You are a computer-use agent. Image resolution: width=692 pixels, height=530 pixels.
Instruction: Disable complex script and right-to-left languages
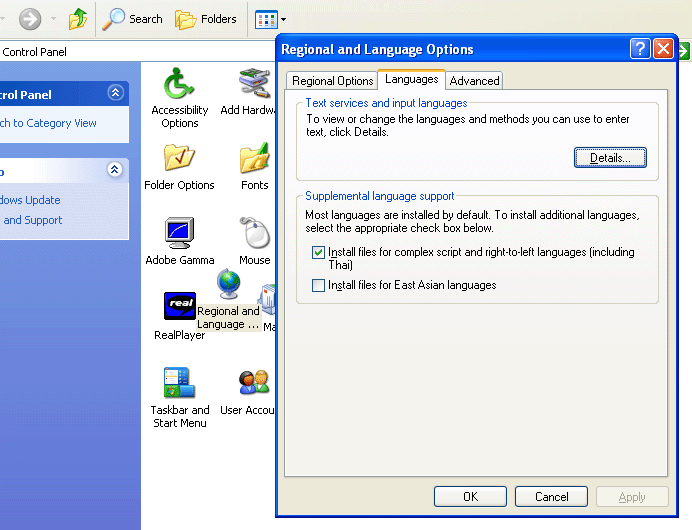coord(319,253)
